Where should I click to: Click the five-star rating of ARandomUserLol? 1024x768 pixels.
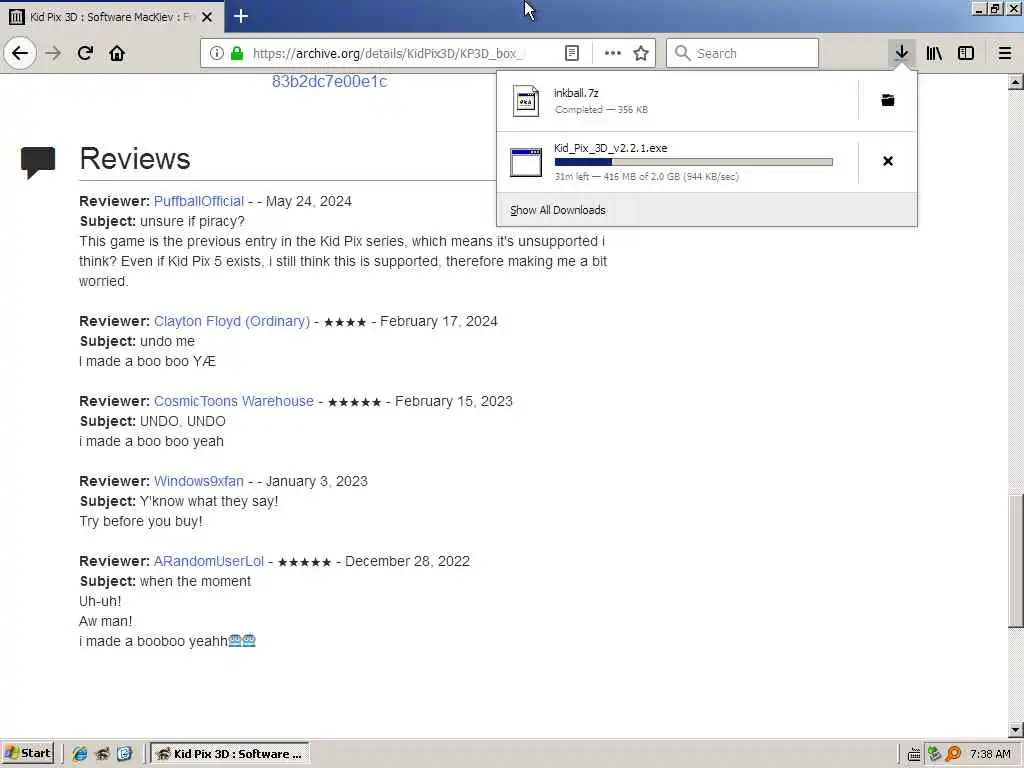coord(304,562)
